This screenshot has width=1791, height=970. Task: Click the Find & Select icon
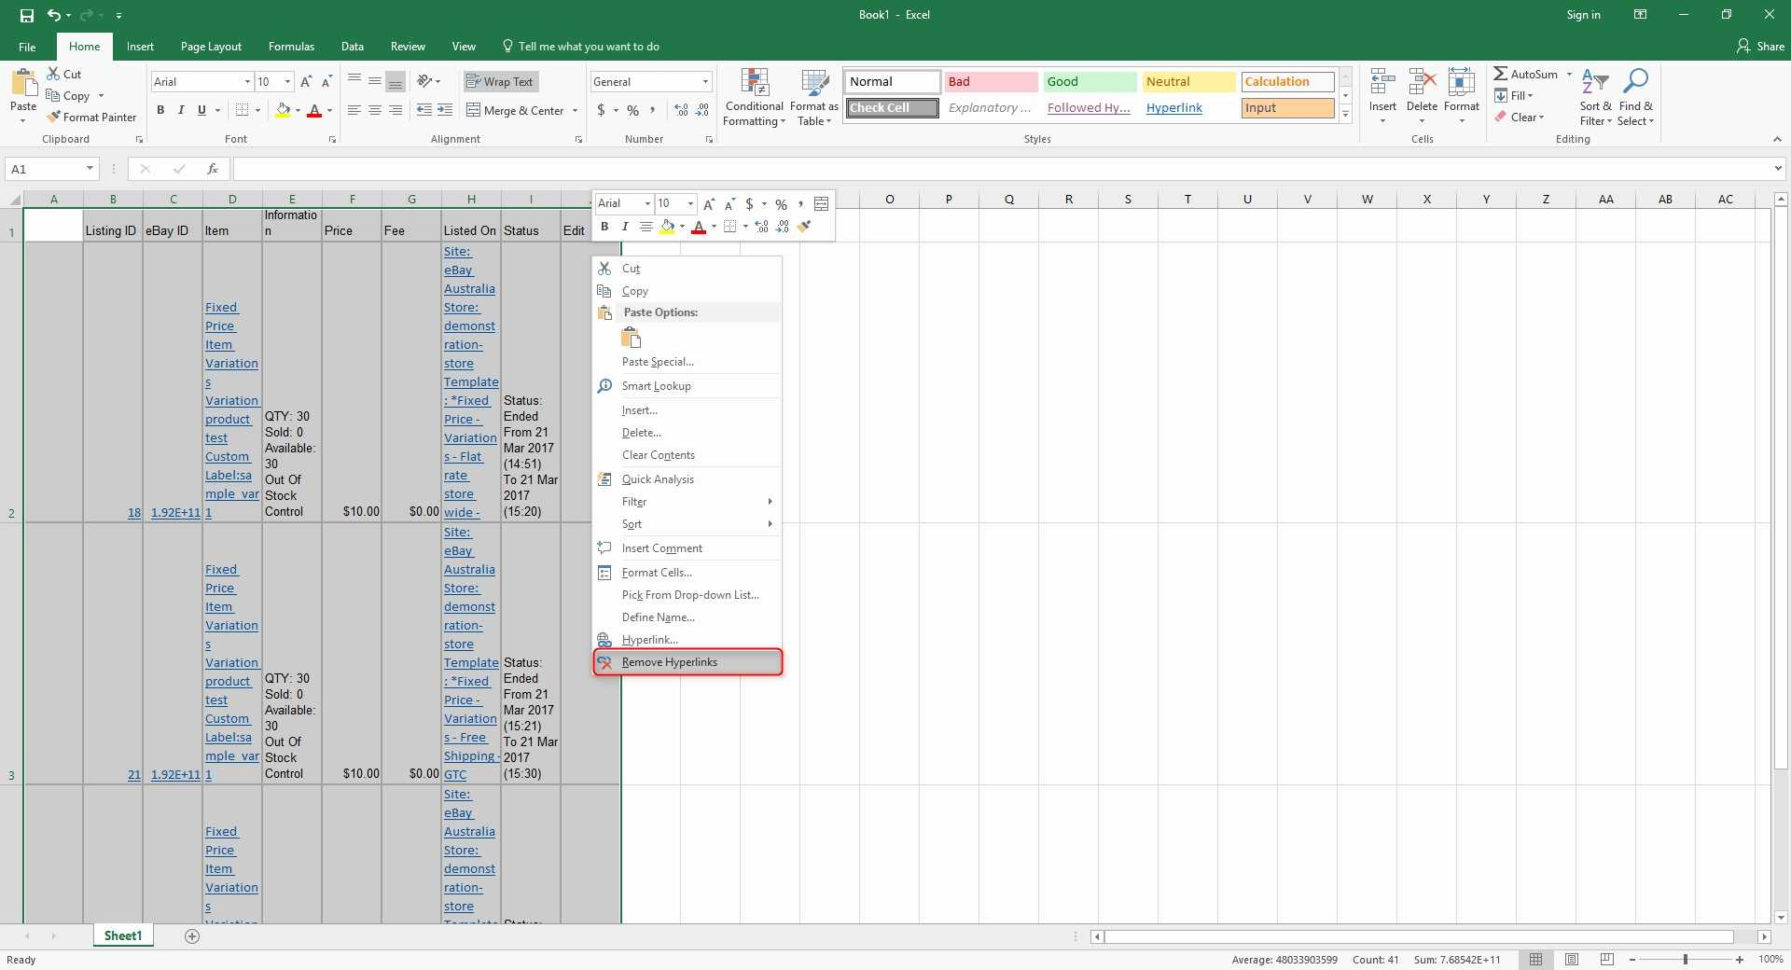1635,95
